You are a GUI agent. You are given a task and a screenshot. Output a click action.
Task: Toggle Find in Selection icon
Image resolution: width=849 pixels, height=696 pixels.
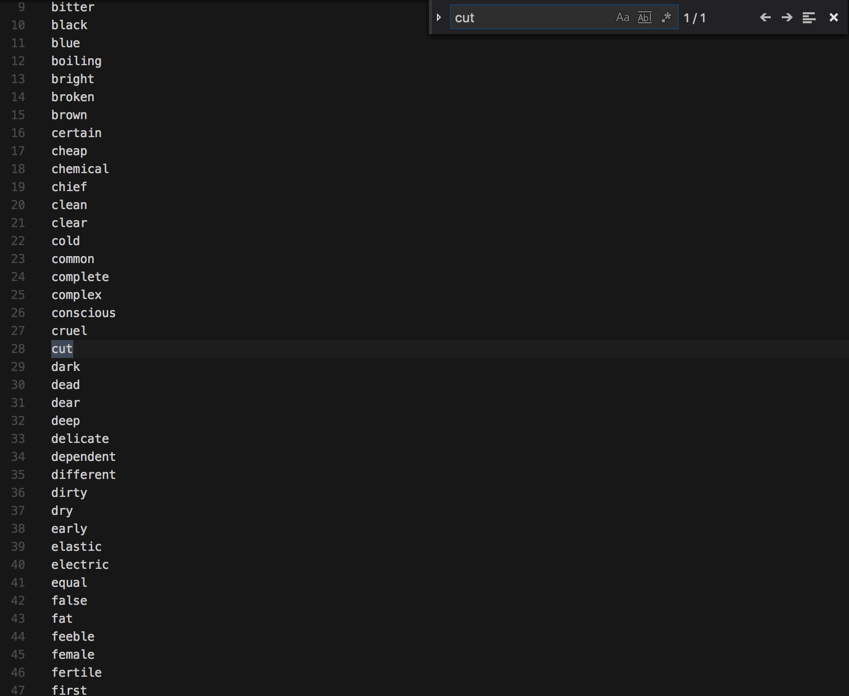click(x=809, y=17)
